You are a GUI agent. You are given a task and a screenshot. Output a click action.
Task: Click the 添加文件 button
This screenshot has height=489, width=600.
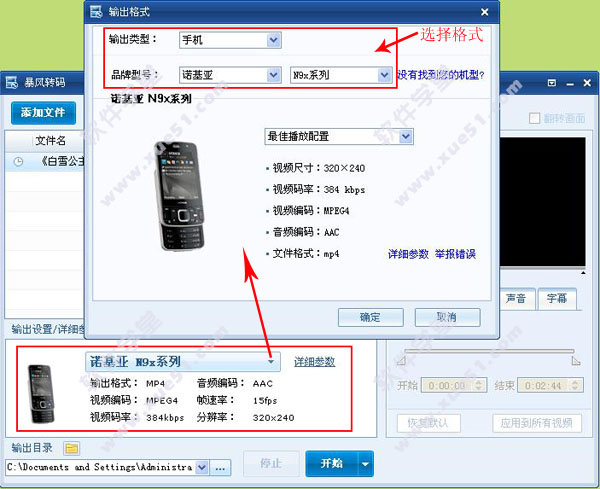(43, 113)
